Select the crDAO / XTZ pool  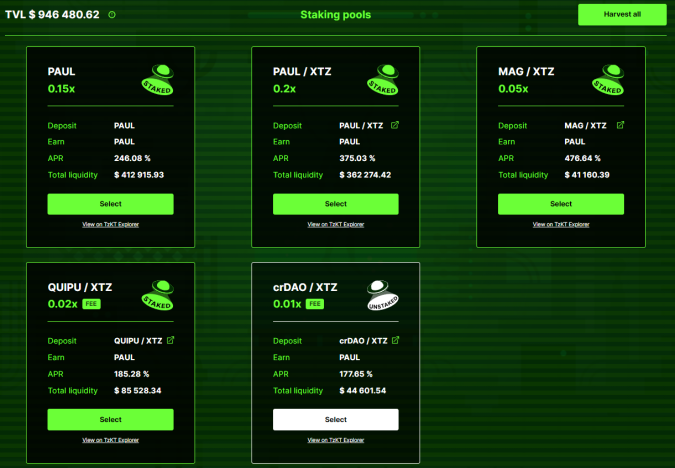tap(336, 420)
